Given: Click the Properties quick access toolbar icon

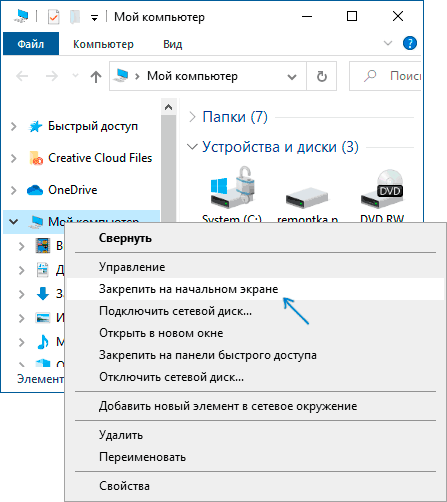Looking at the screenshot, I should [x=53, y=17].
